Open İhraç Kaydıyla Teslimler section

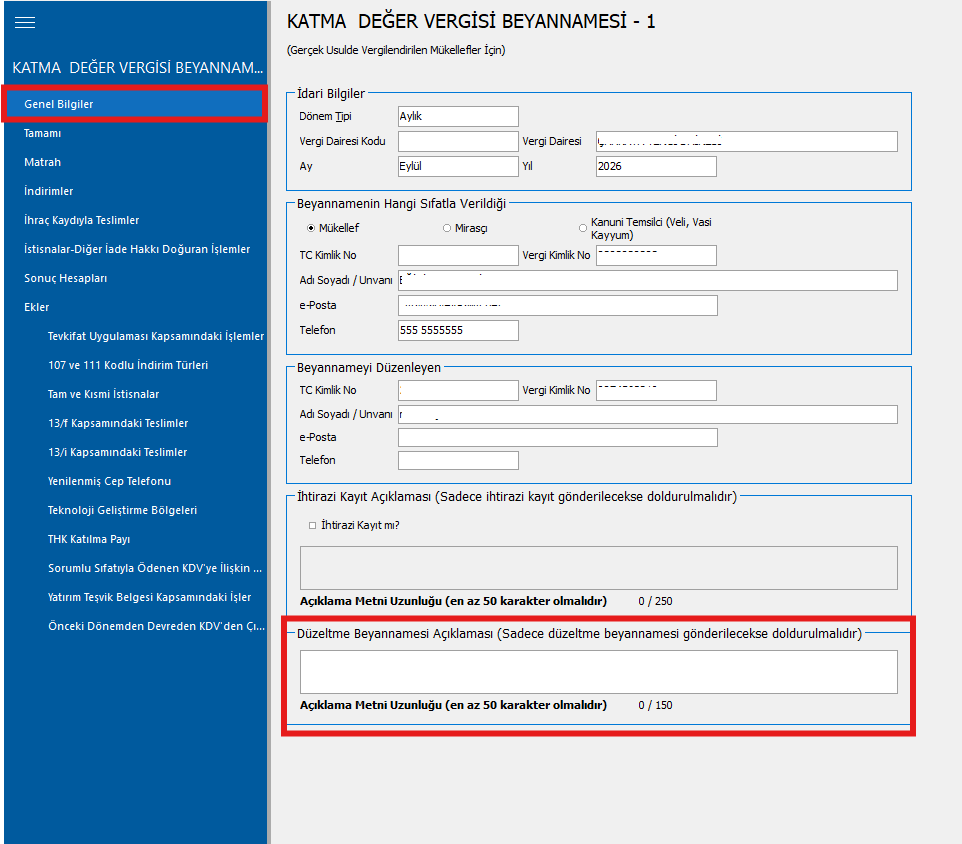(82, 220)
